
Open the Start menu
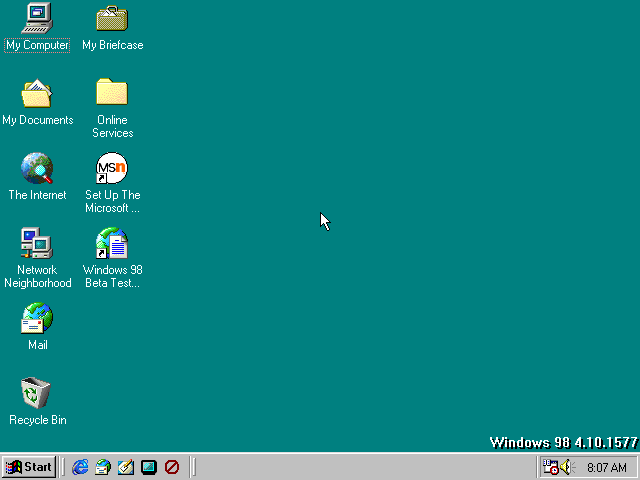(x=29, y=467)
